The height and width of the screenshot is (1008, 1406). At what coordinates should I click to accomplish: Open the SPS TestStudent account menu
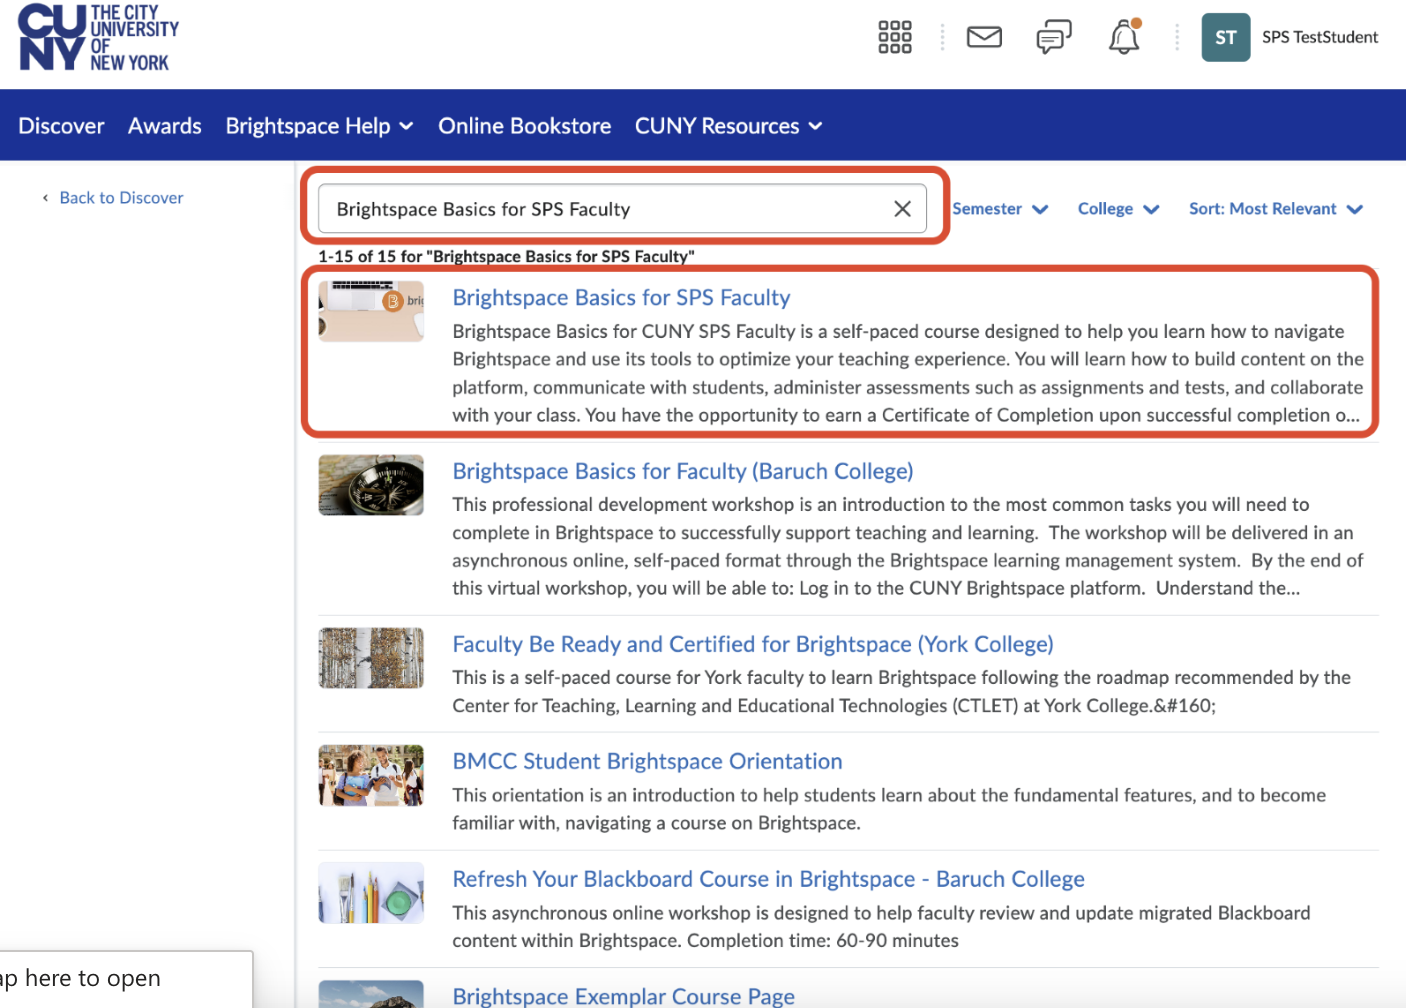1320,37
